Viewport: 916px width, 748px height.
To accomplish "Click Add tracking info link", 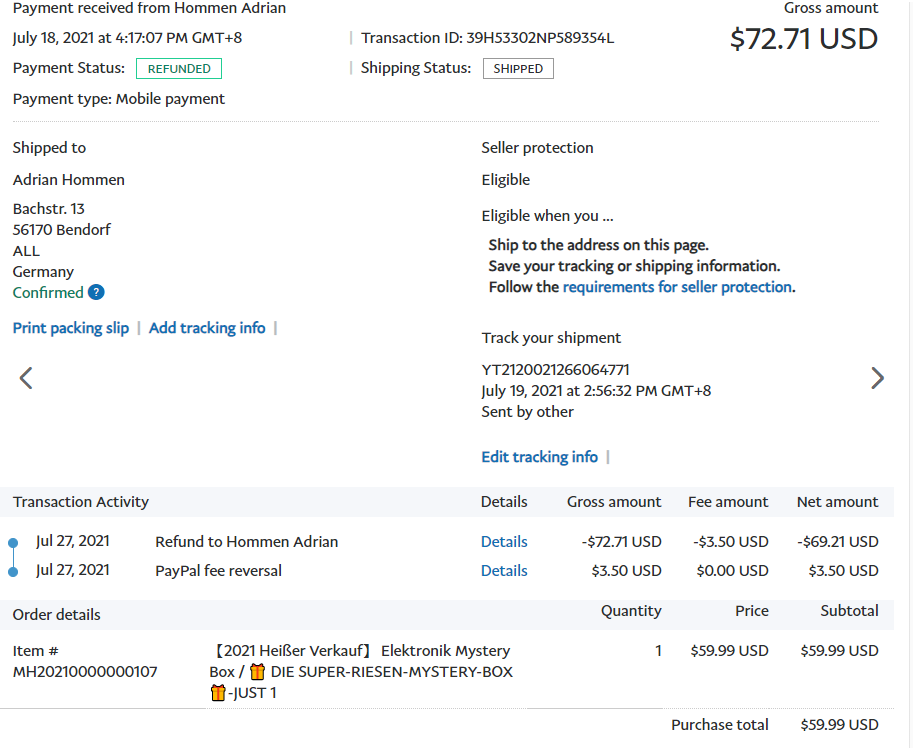I will (x=207, y=328).
